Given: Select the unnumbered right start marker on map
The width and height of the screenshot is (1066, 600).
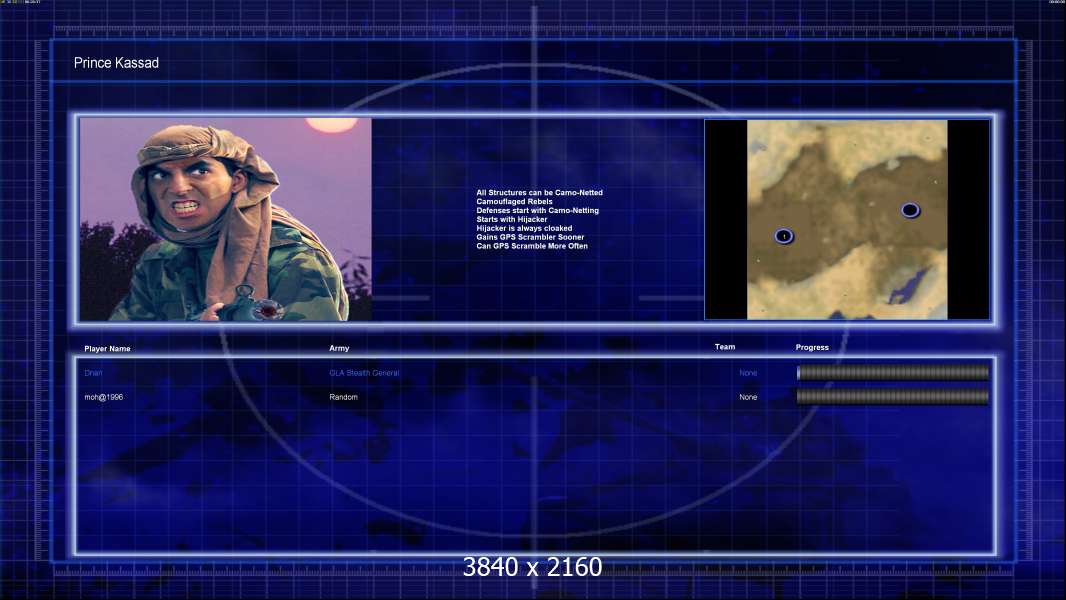Looking at the screenshot, I should pos(910,210).
